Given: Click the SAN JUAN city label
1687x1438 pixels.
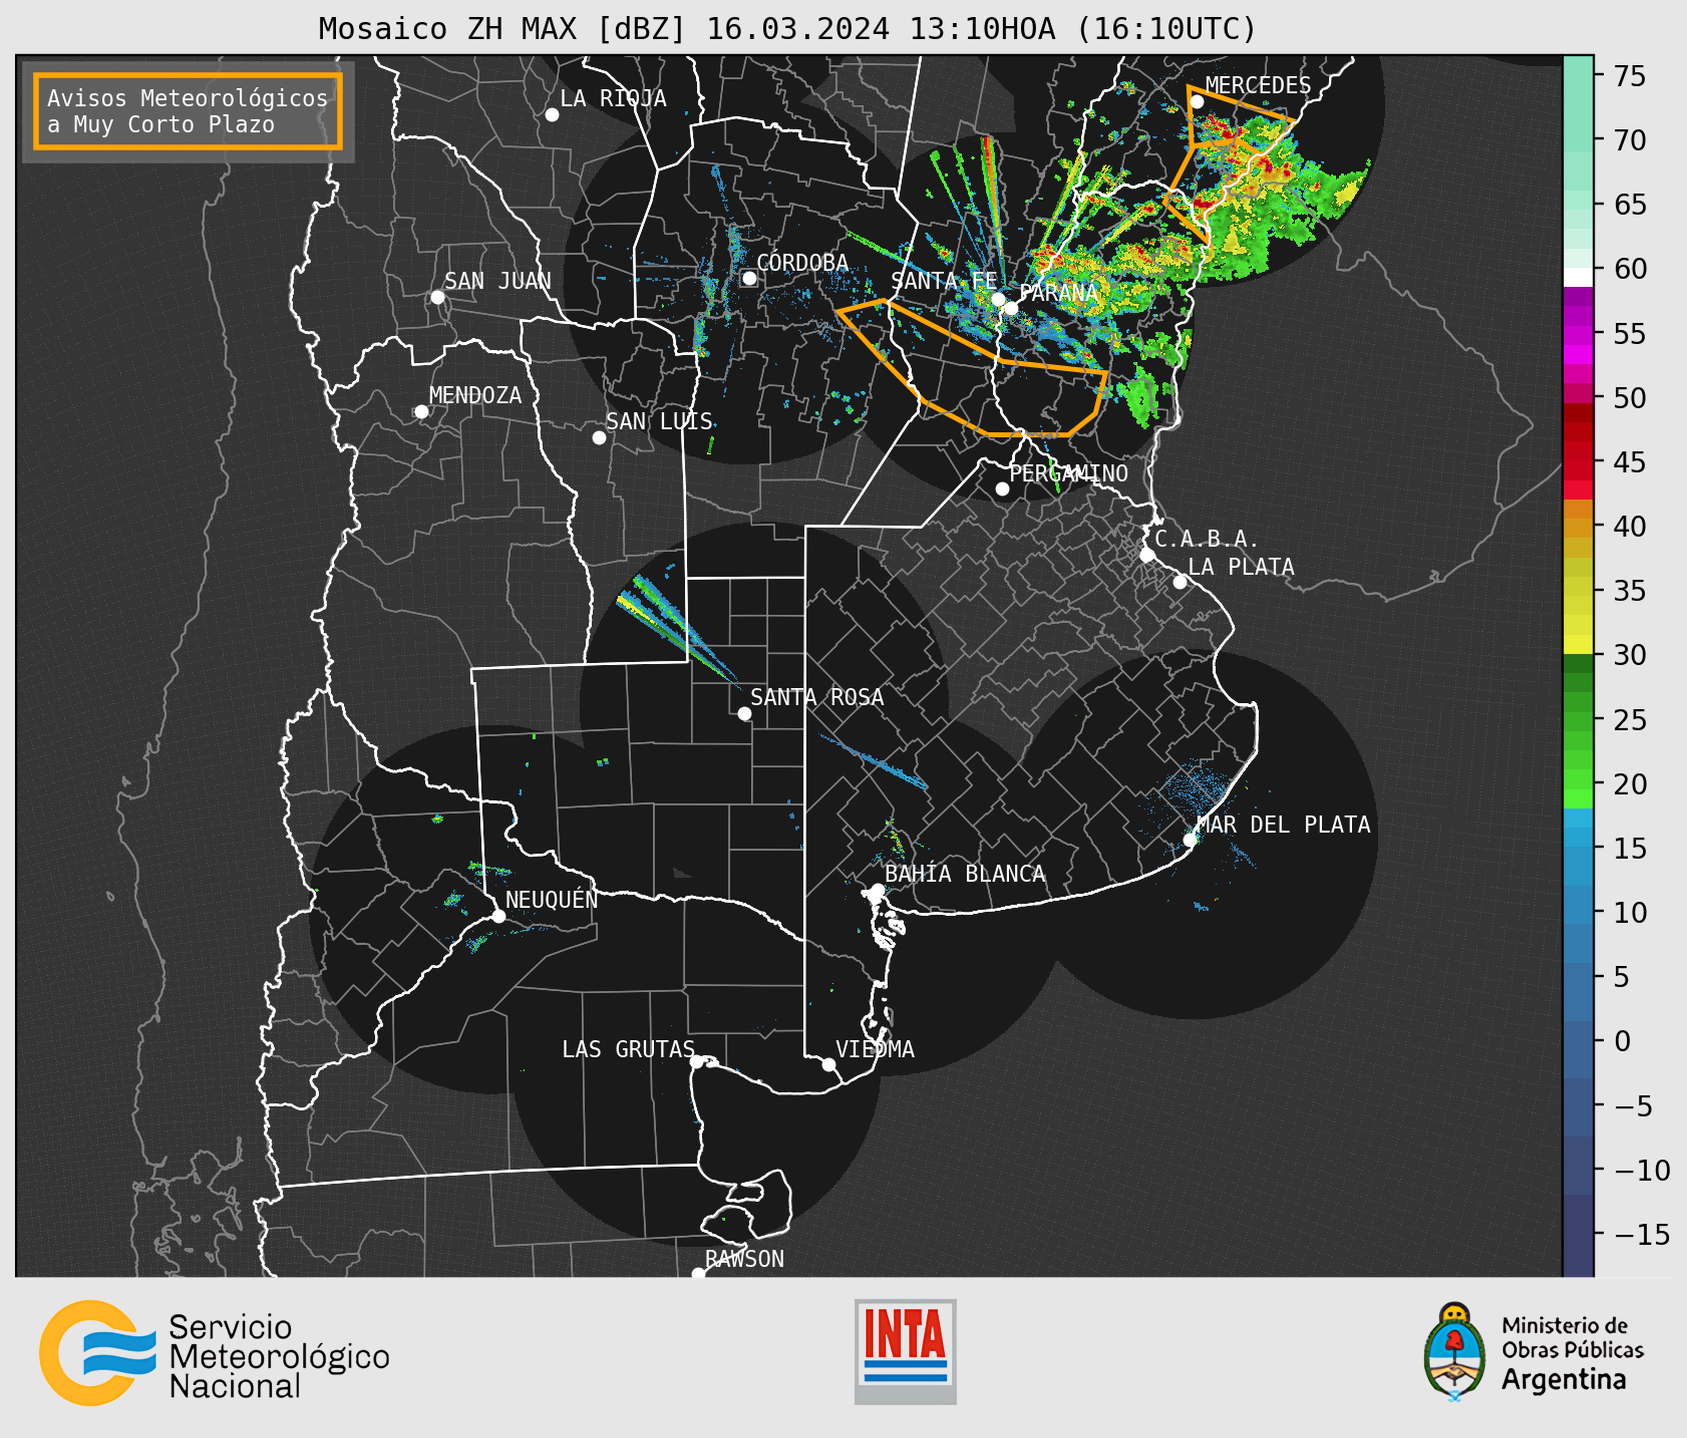Looking at the screenshot, I should point(498,281).
